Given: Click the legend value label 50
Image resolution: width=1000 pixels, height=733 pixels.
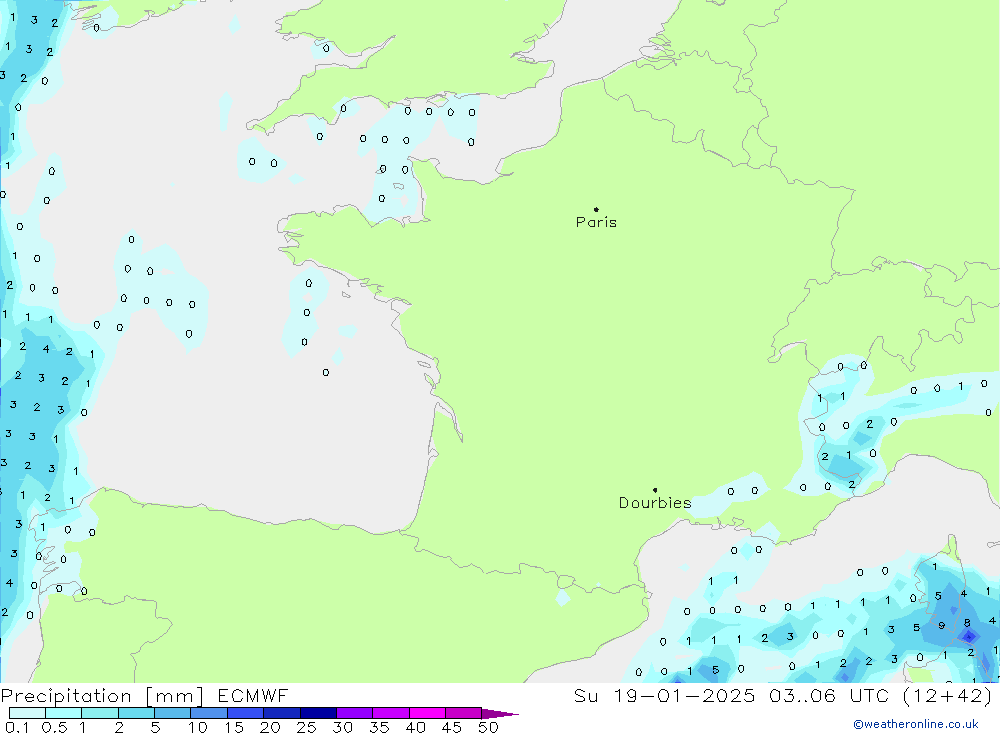Looking at the screenshot, I should point(487,727).
